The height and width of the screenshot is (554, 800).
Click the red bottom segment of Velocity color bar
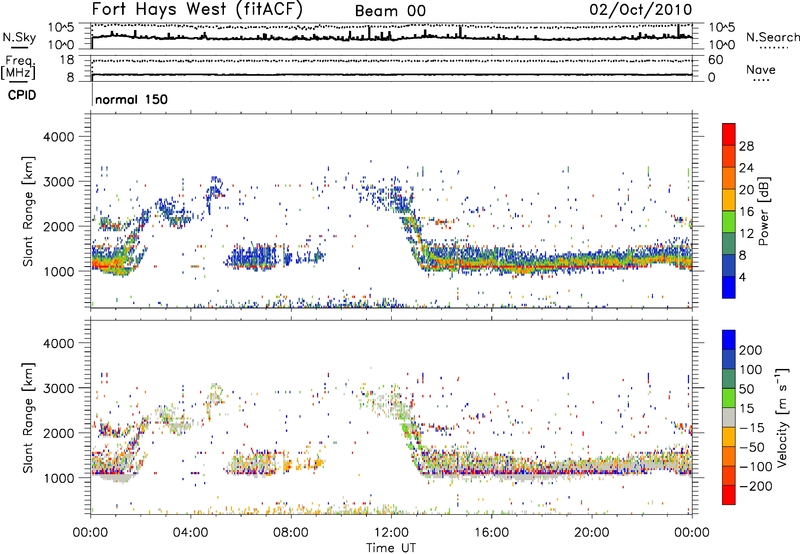(729, 495)
